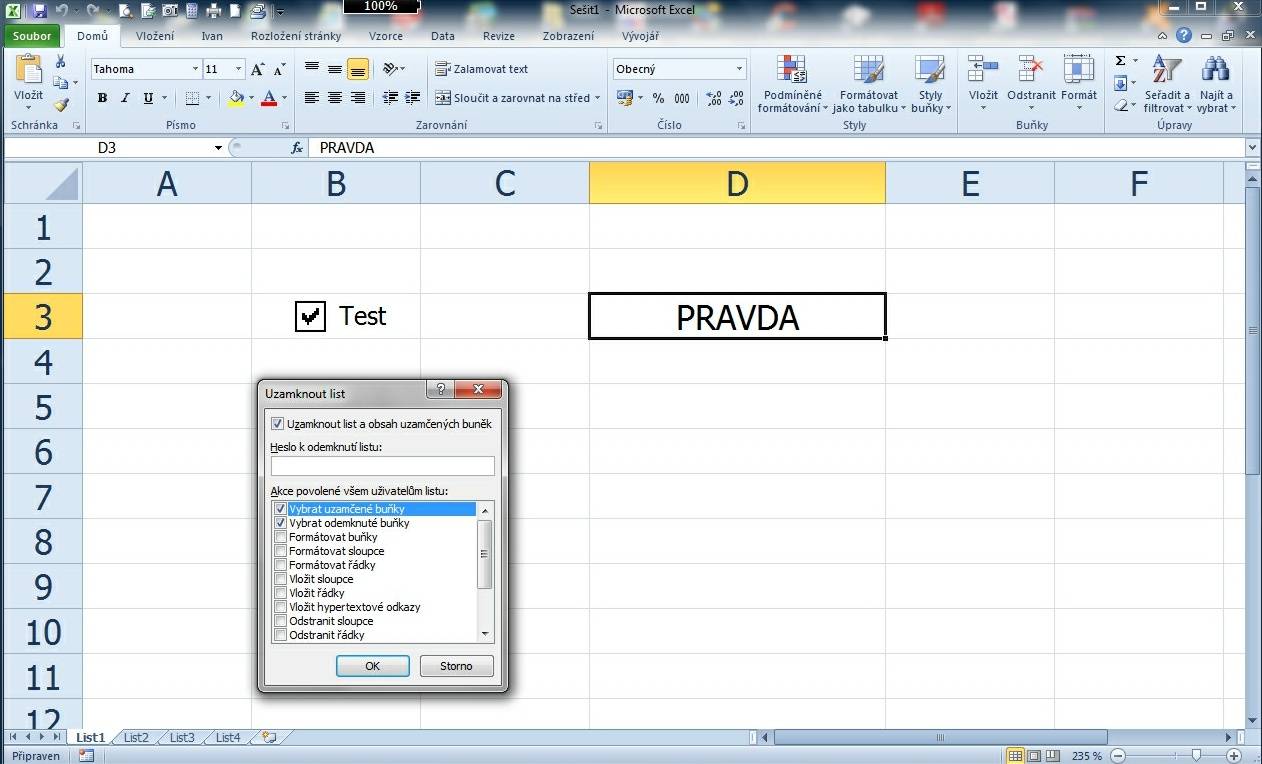Decrease indent in the alignment group
Image resolution: width=1262 pixels, height=764 pixels.
point(390,98)
